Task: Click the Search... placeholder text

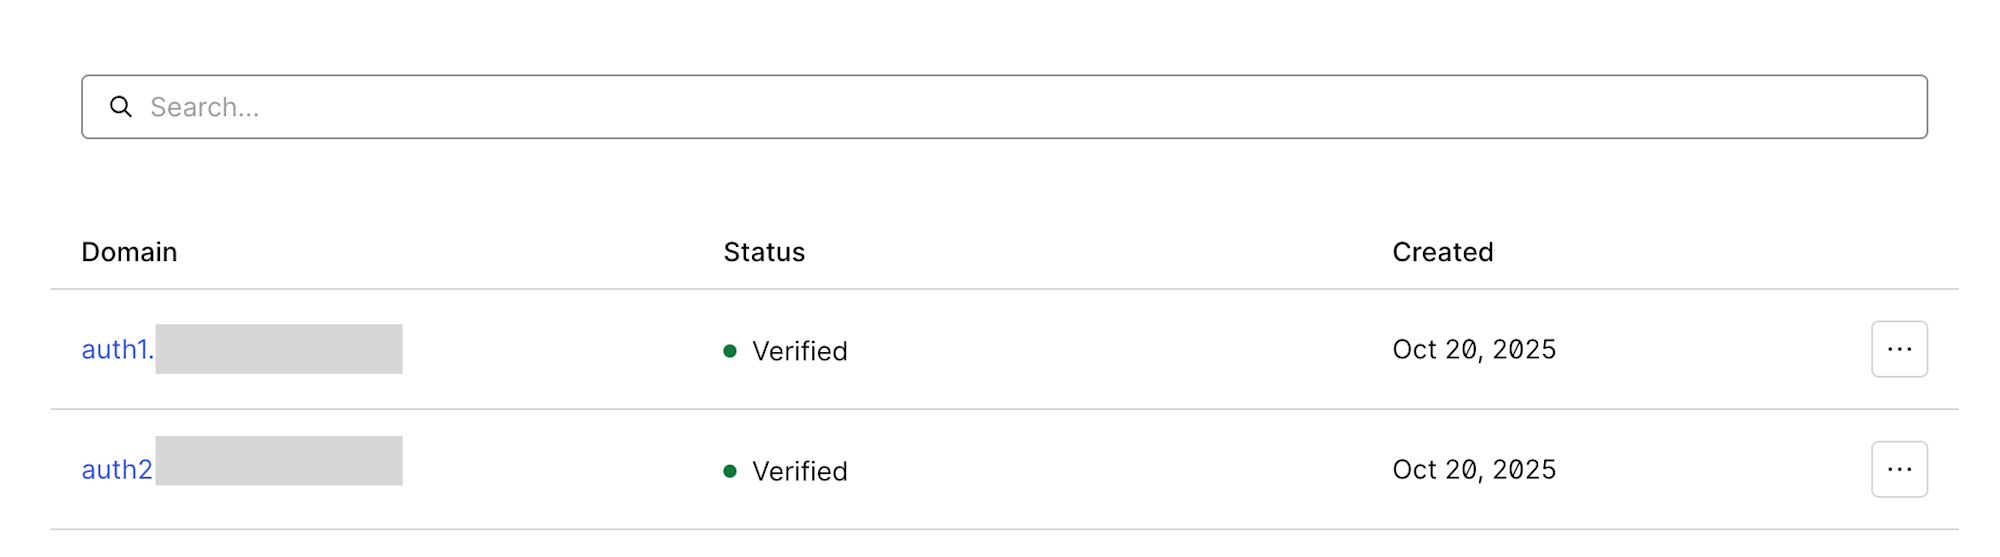Action: 205,107
